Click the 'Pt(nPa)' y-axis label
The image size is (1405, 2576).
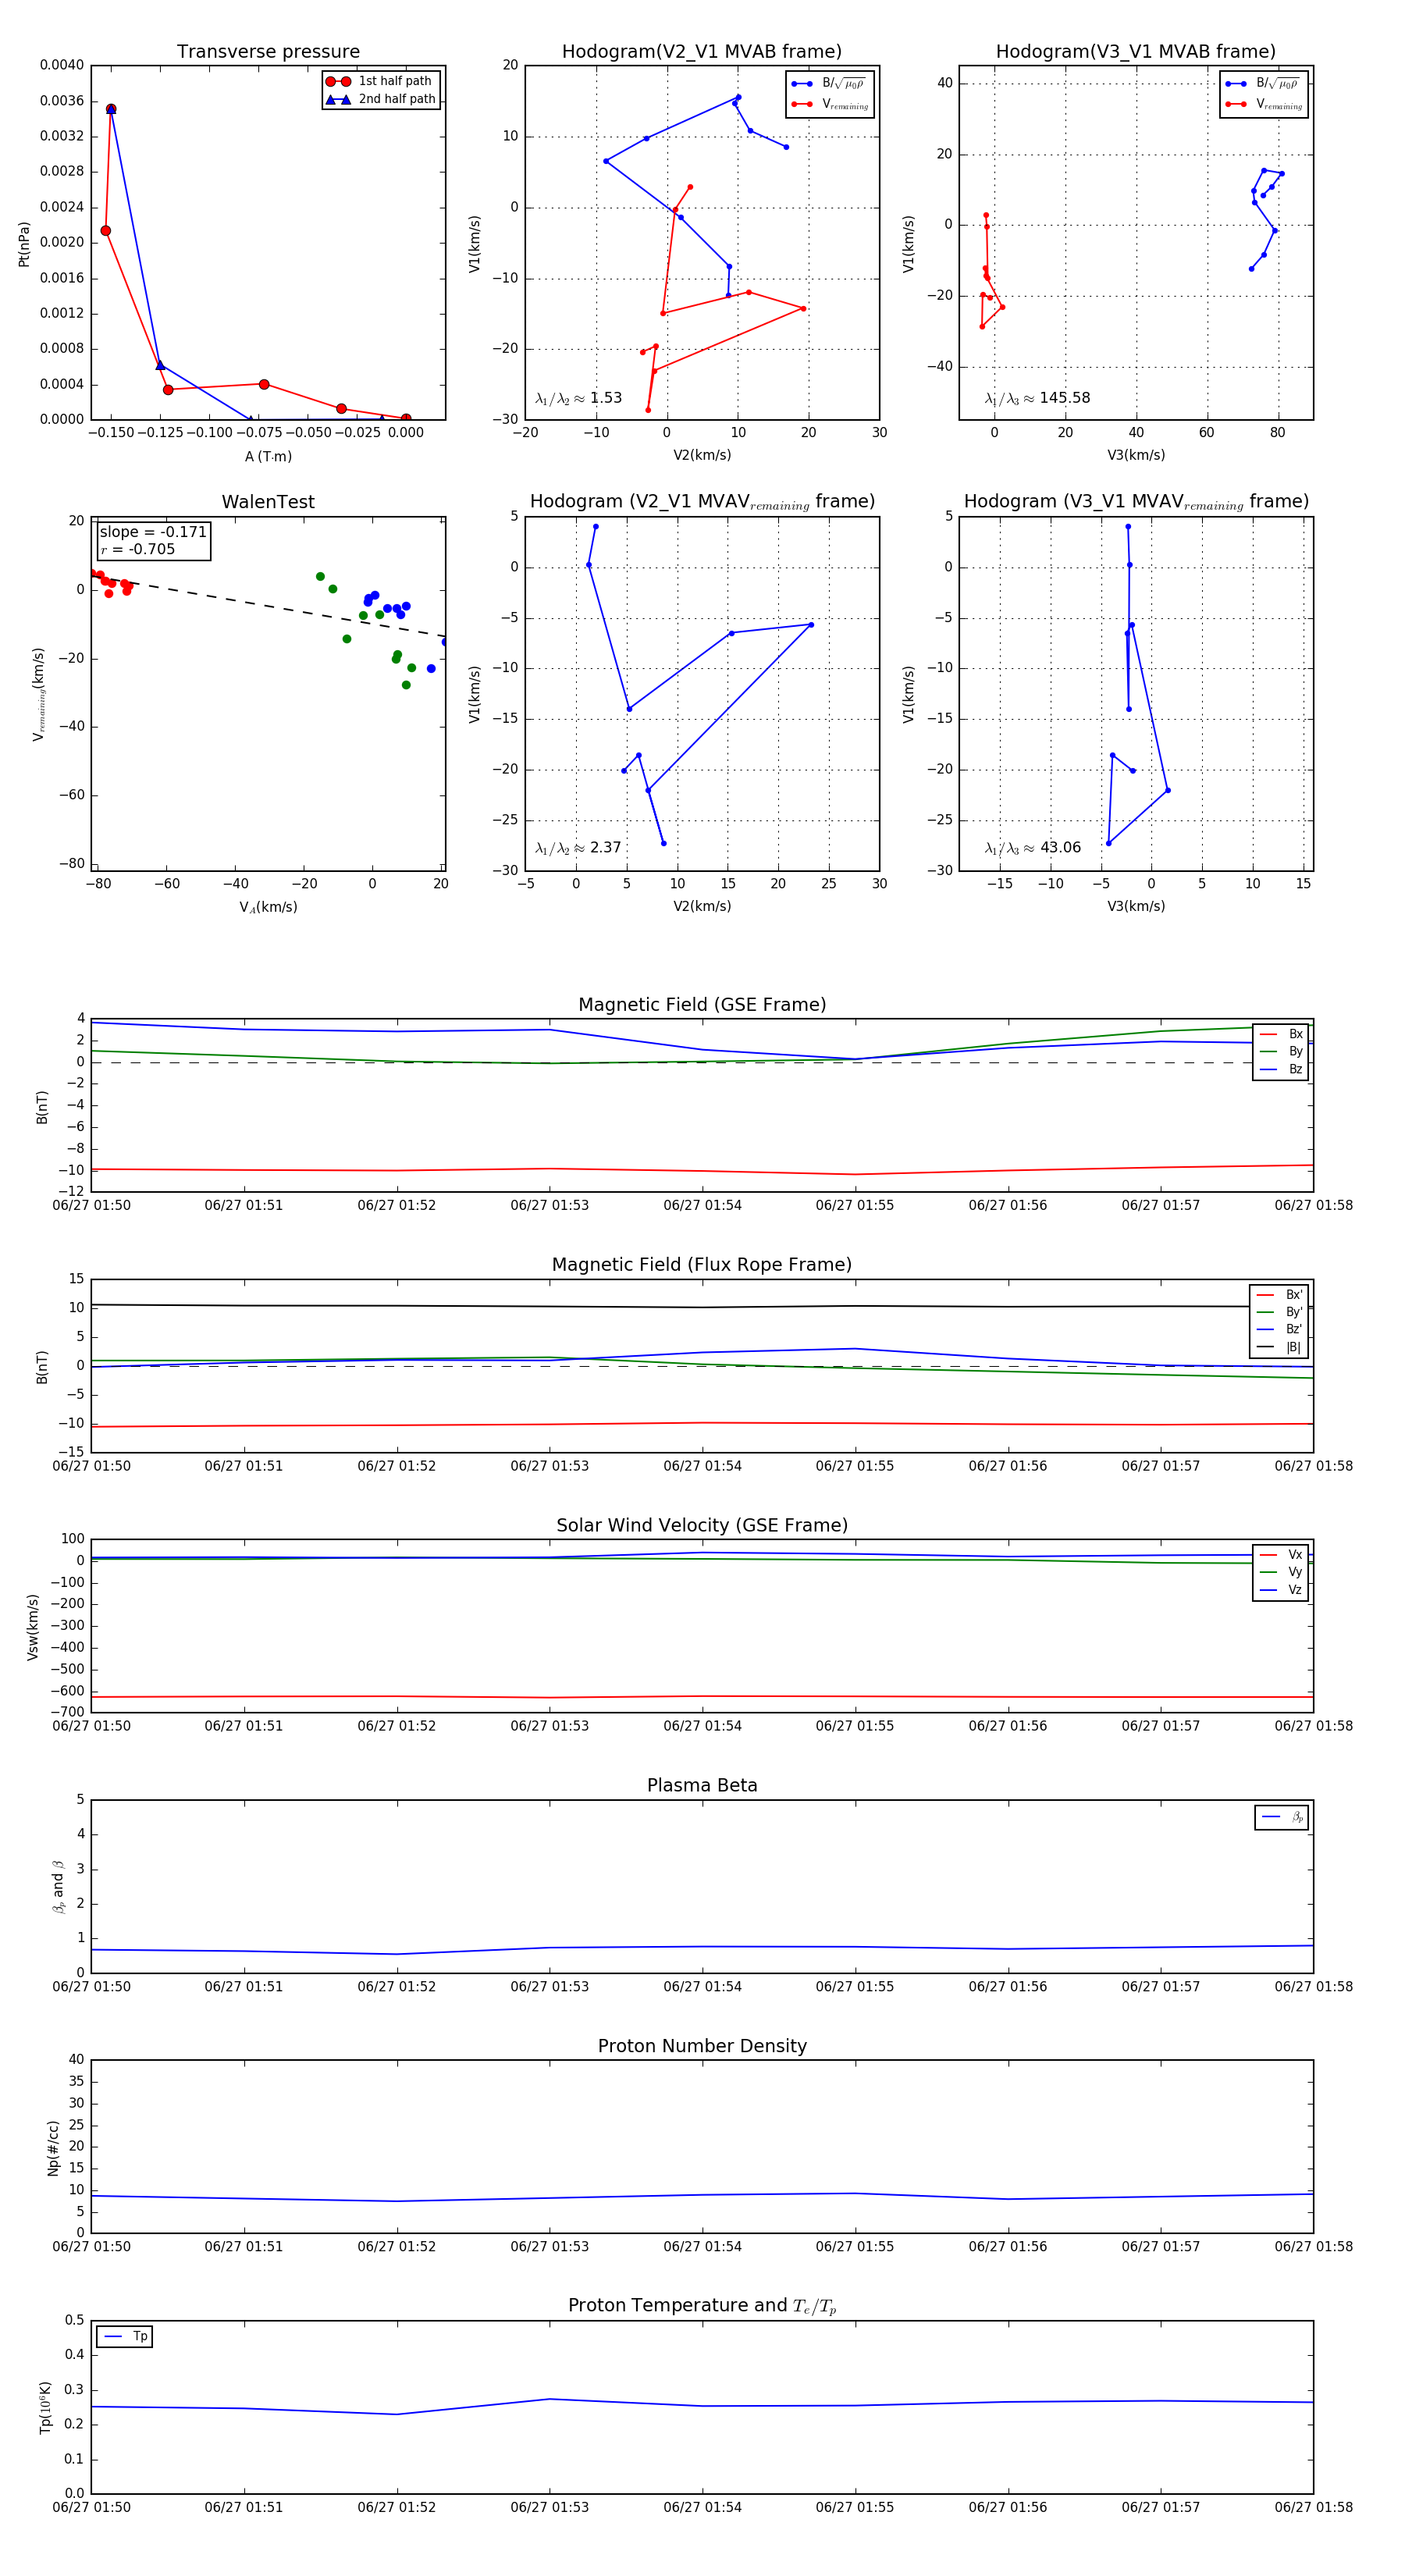point(24,243)
